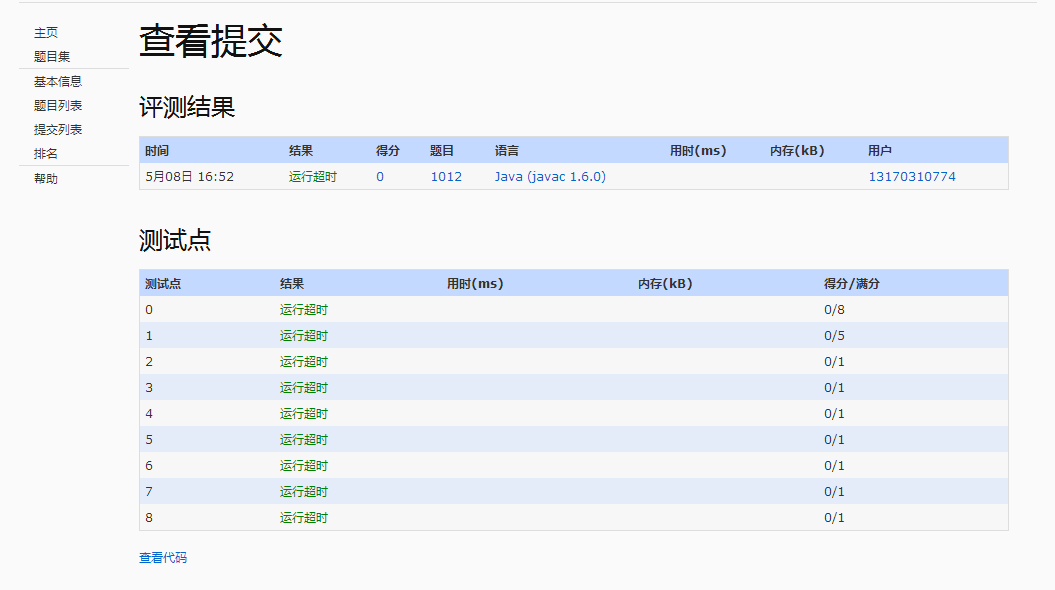Click 运行超时 result for test point 6
1055x590 pixels.
(304, 466)
